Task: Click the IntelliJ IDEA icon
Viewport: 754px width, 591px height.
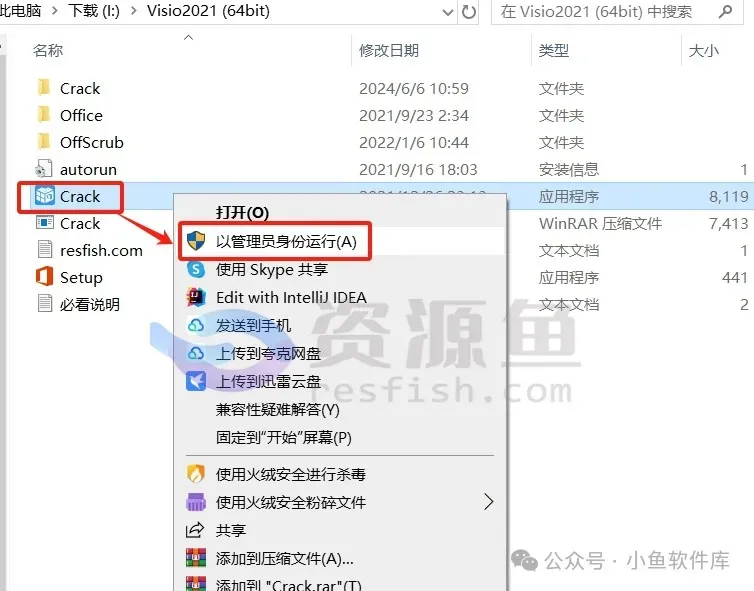Action: tap(196, 297)
